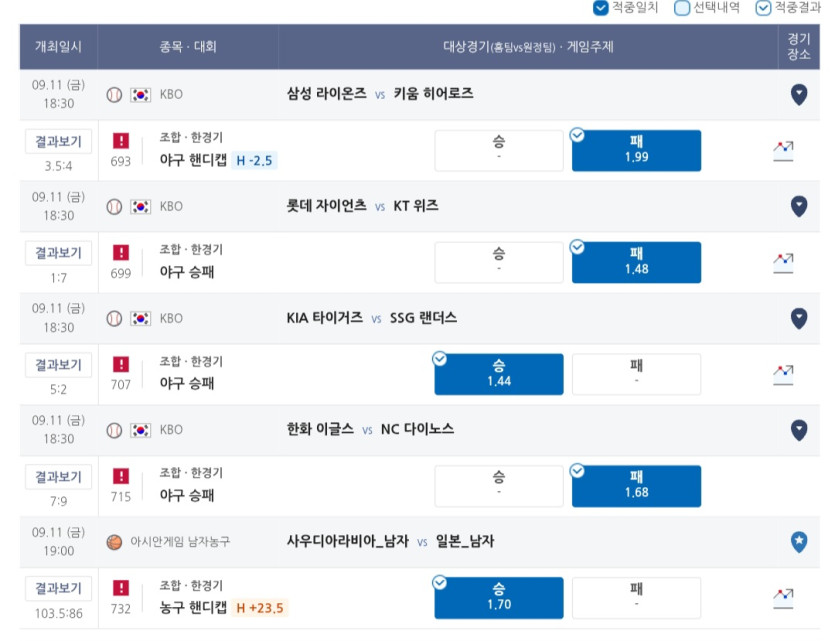Click 결과보기 for the 3.5:4 result
Image resolution: width=835 pixels, height=641 pixels.
[59, 142]
